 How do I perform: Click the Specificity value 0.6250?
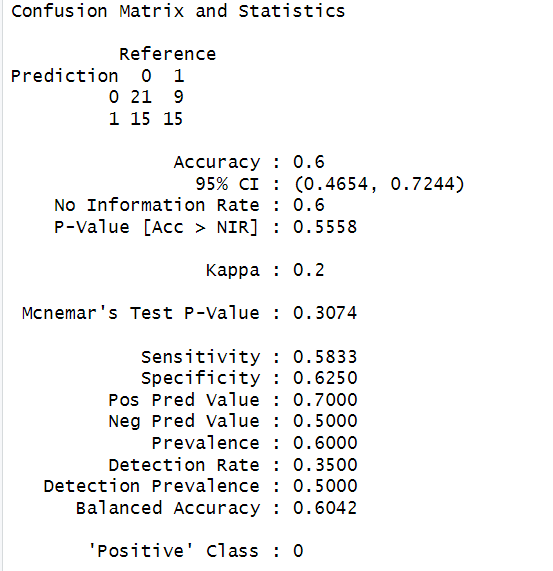(325, 378)
